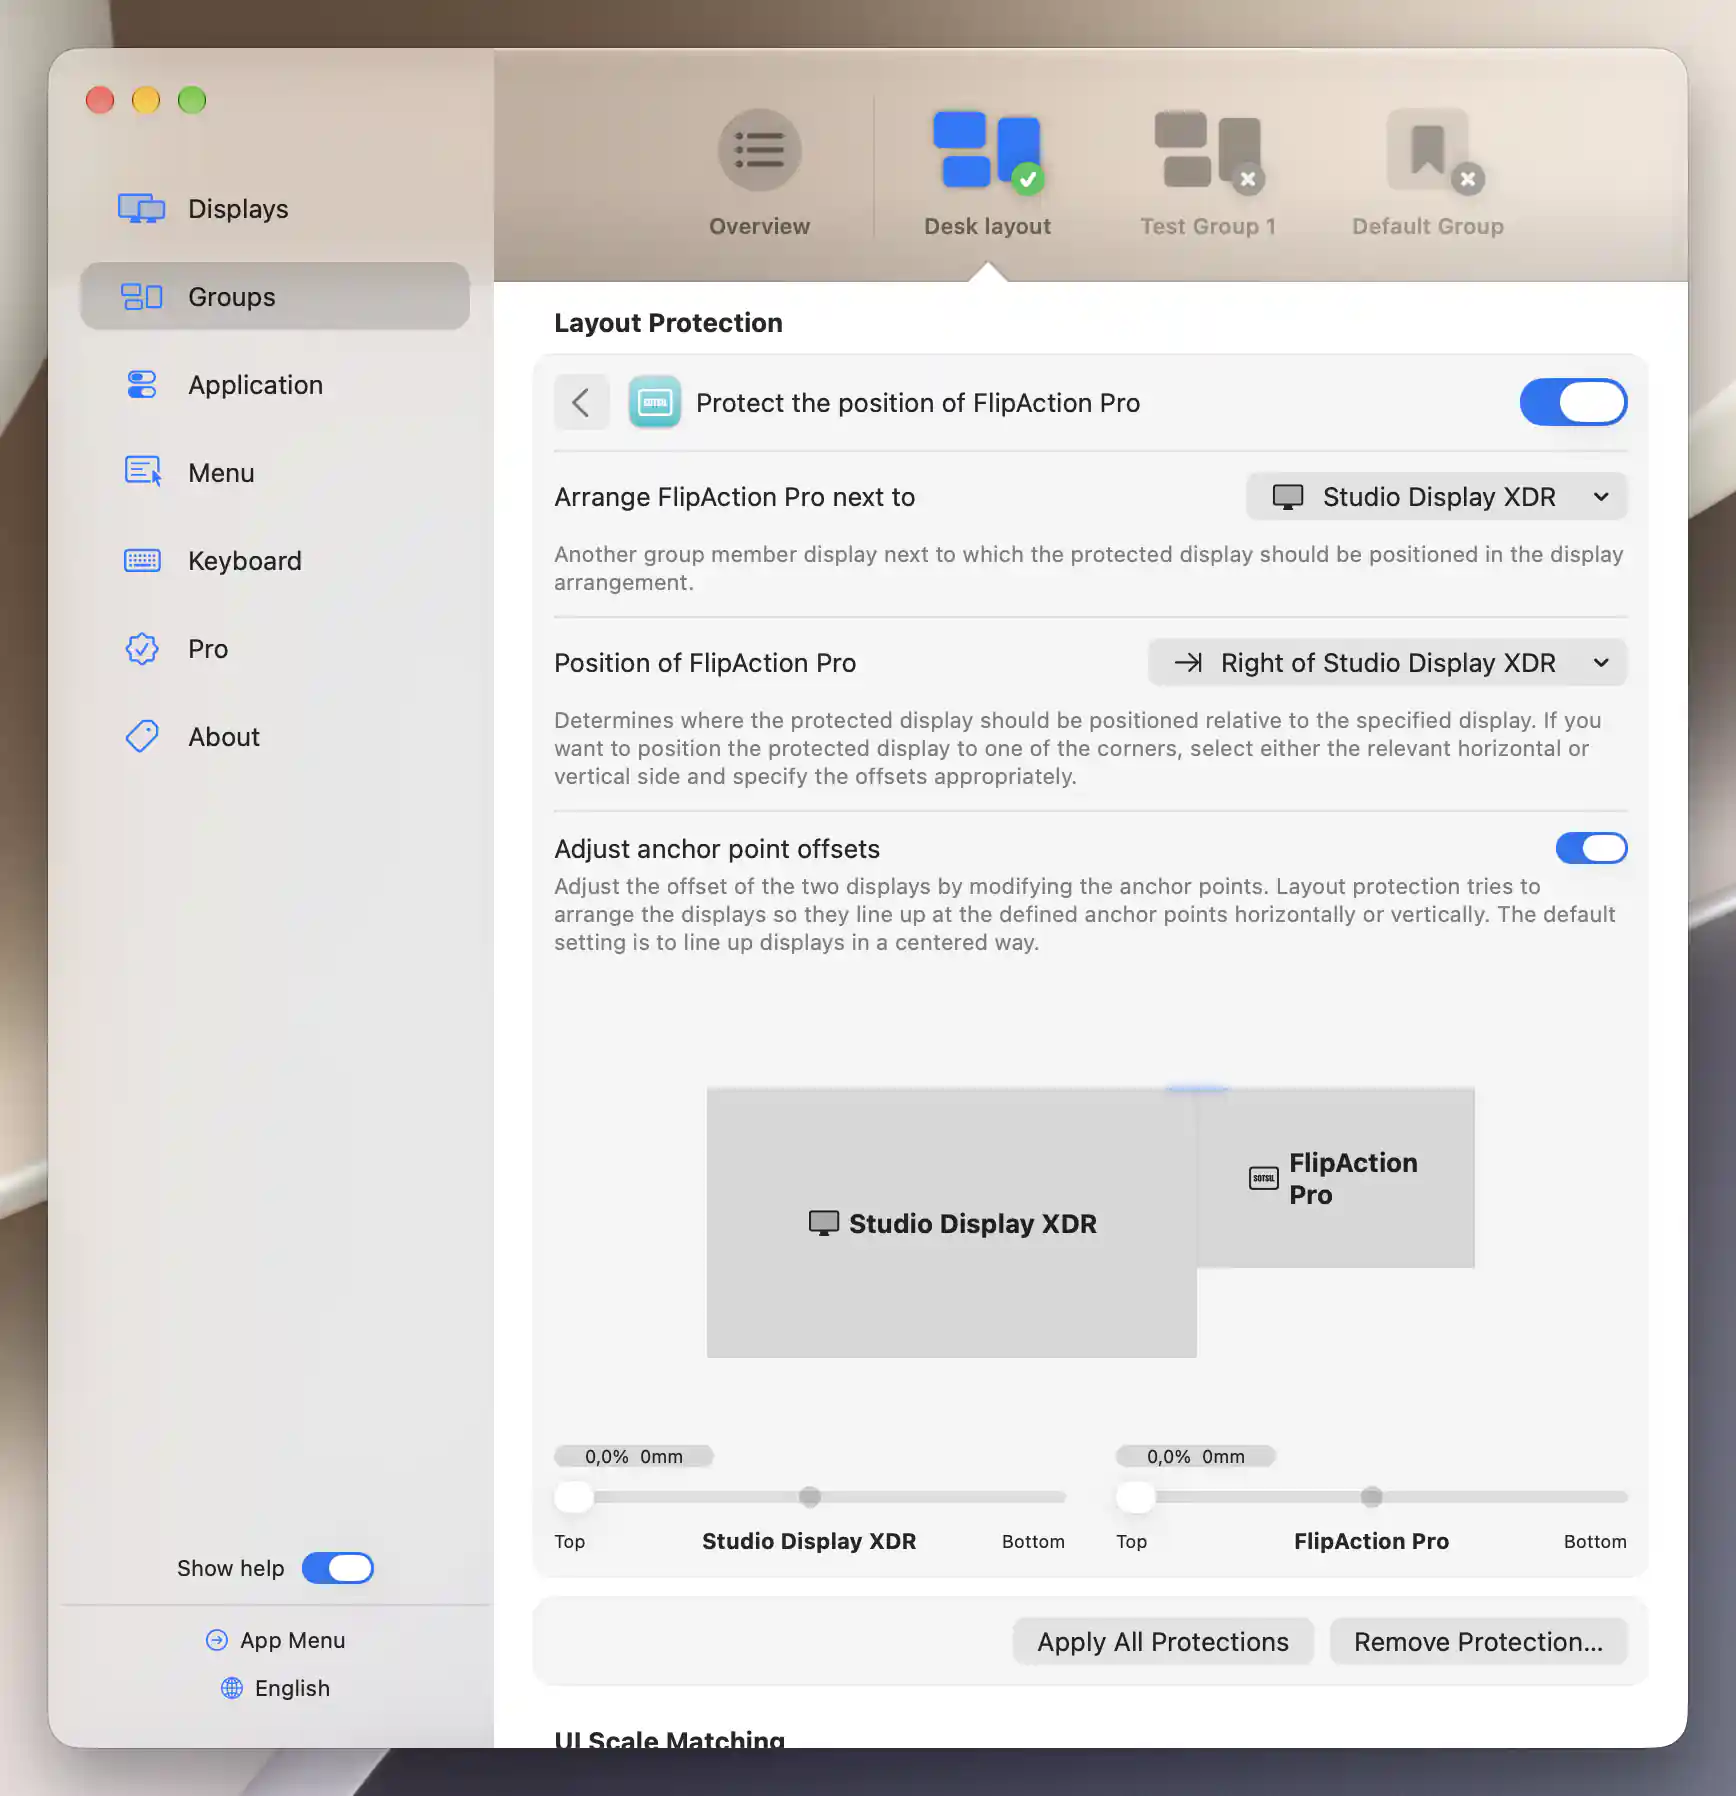The height and width of the screenshot is (1796, 1736).
Task: Go back with the chevron arrow
Action: pos(581,402)
